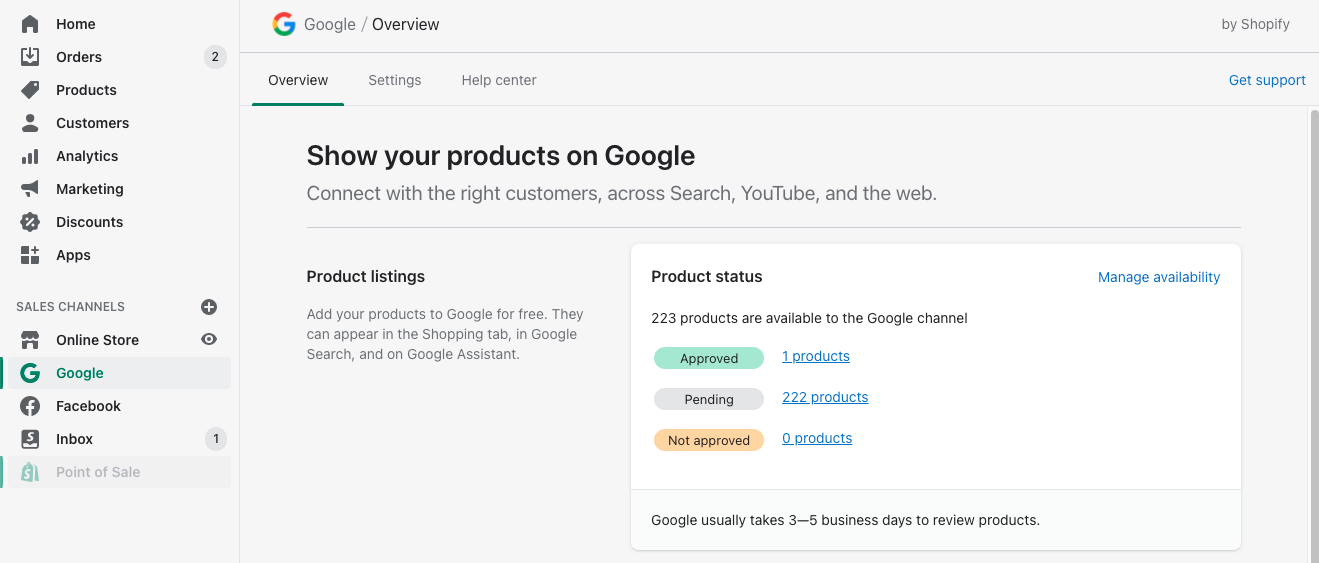
Task: Preview Online Store with the eye icon
Action: (209, 340)
